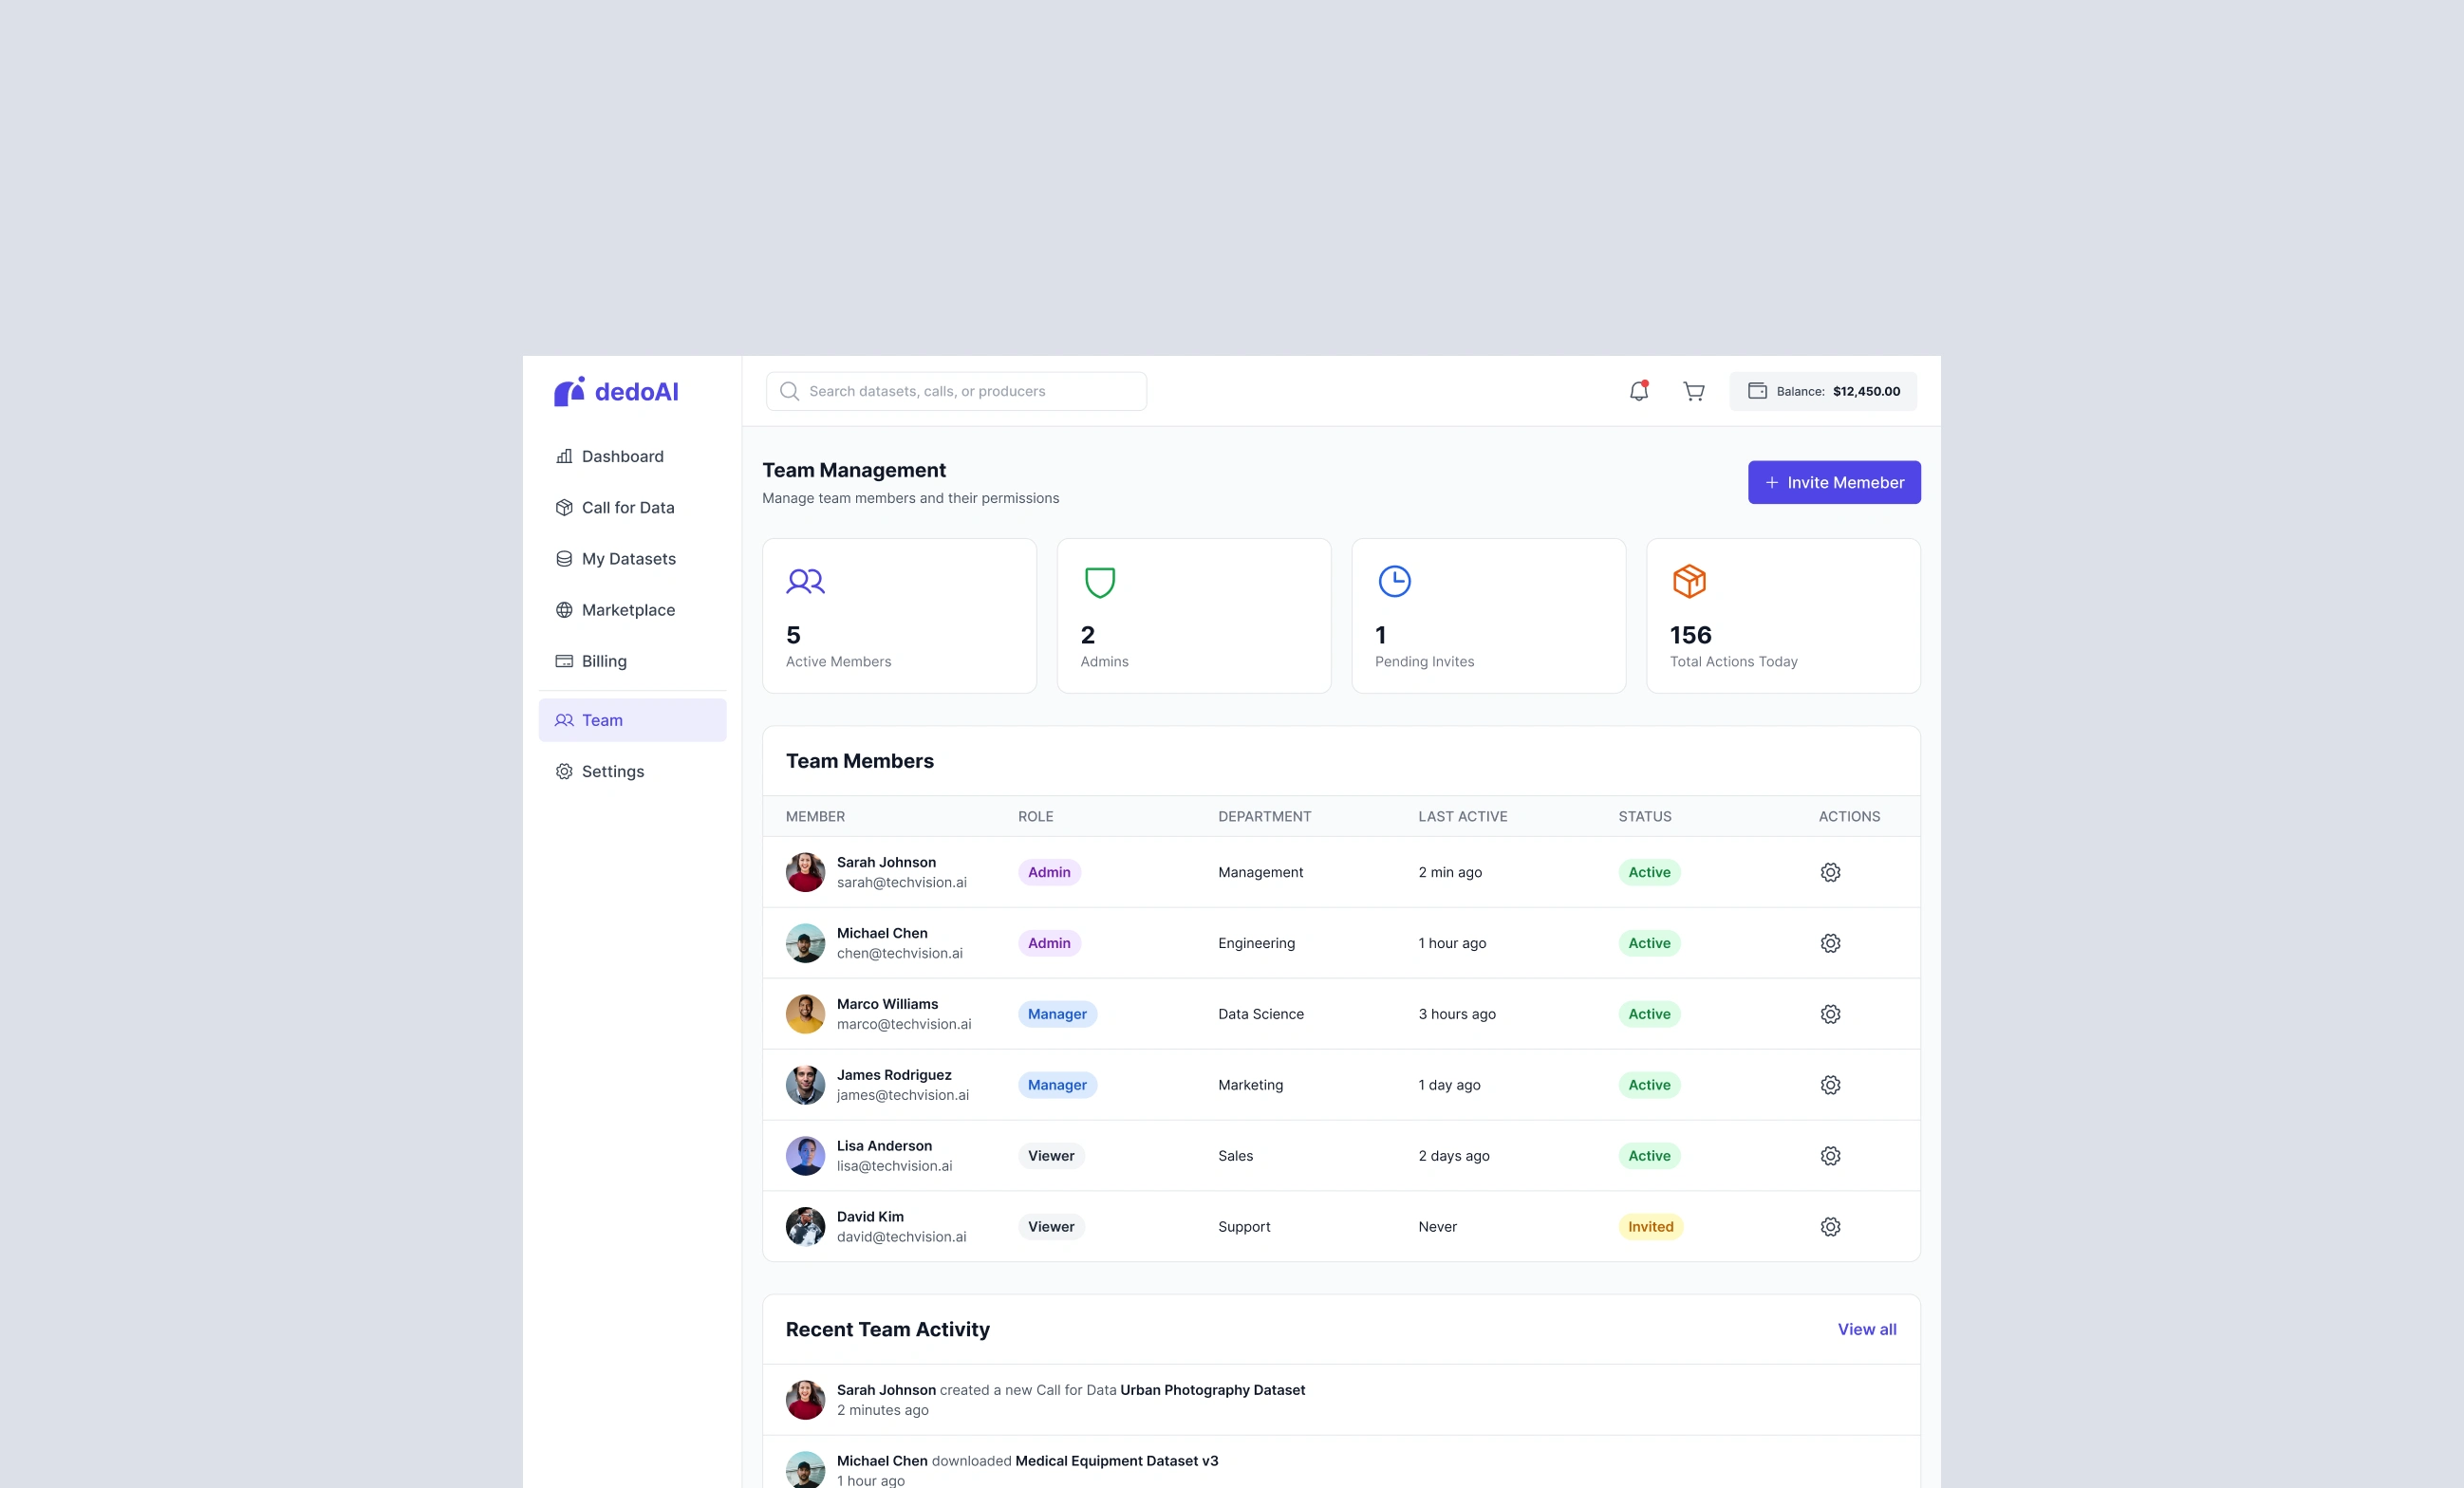The image size is (2464, 1488).
Task: Click the notification bell icon
Action: 1638,391
